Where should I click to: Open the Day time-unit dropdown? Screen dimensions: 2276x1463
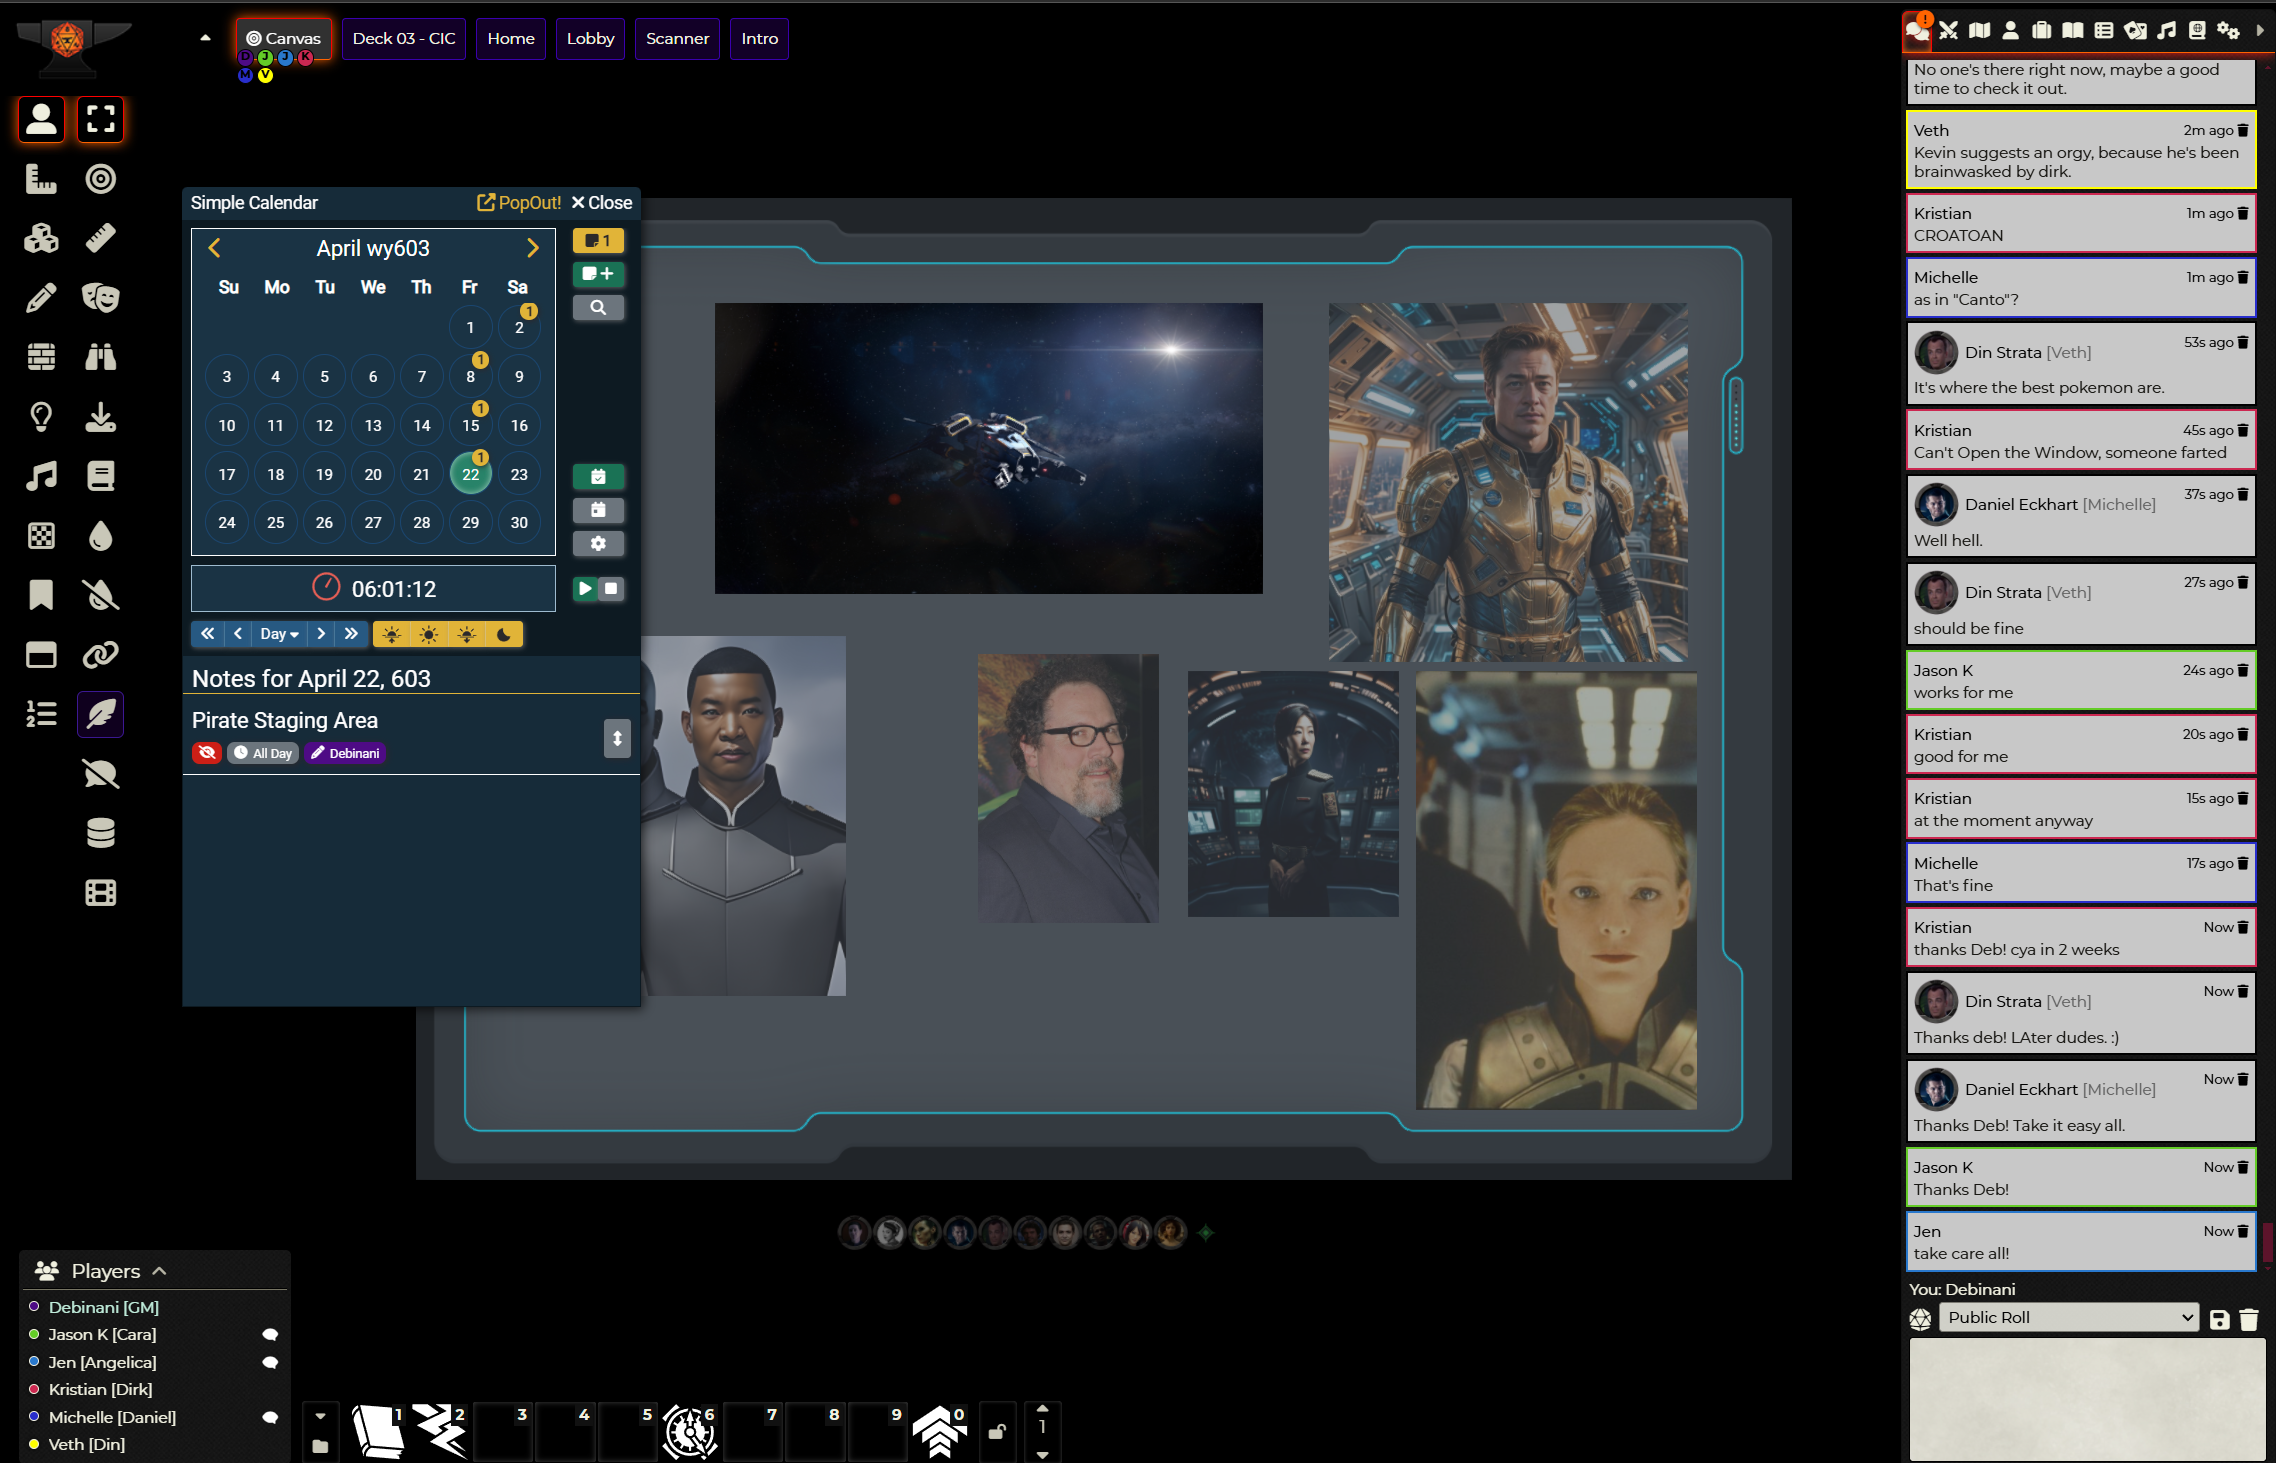[279, 634]
